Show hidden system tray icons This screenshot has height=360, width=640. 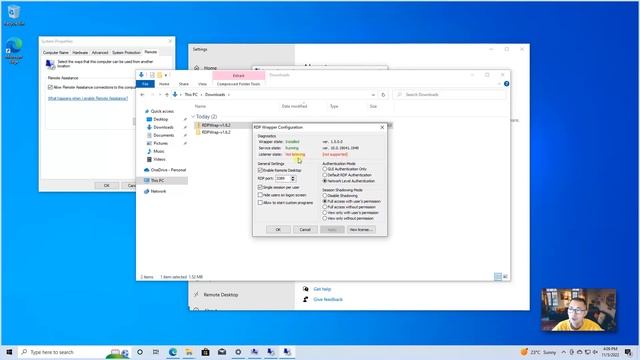564,352
